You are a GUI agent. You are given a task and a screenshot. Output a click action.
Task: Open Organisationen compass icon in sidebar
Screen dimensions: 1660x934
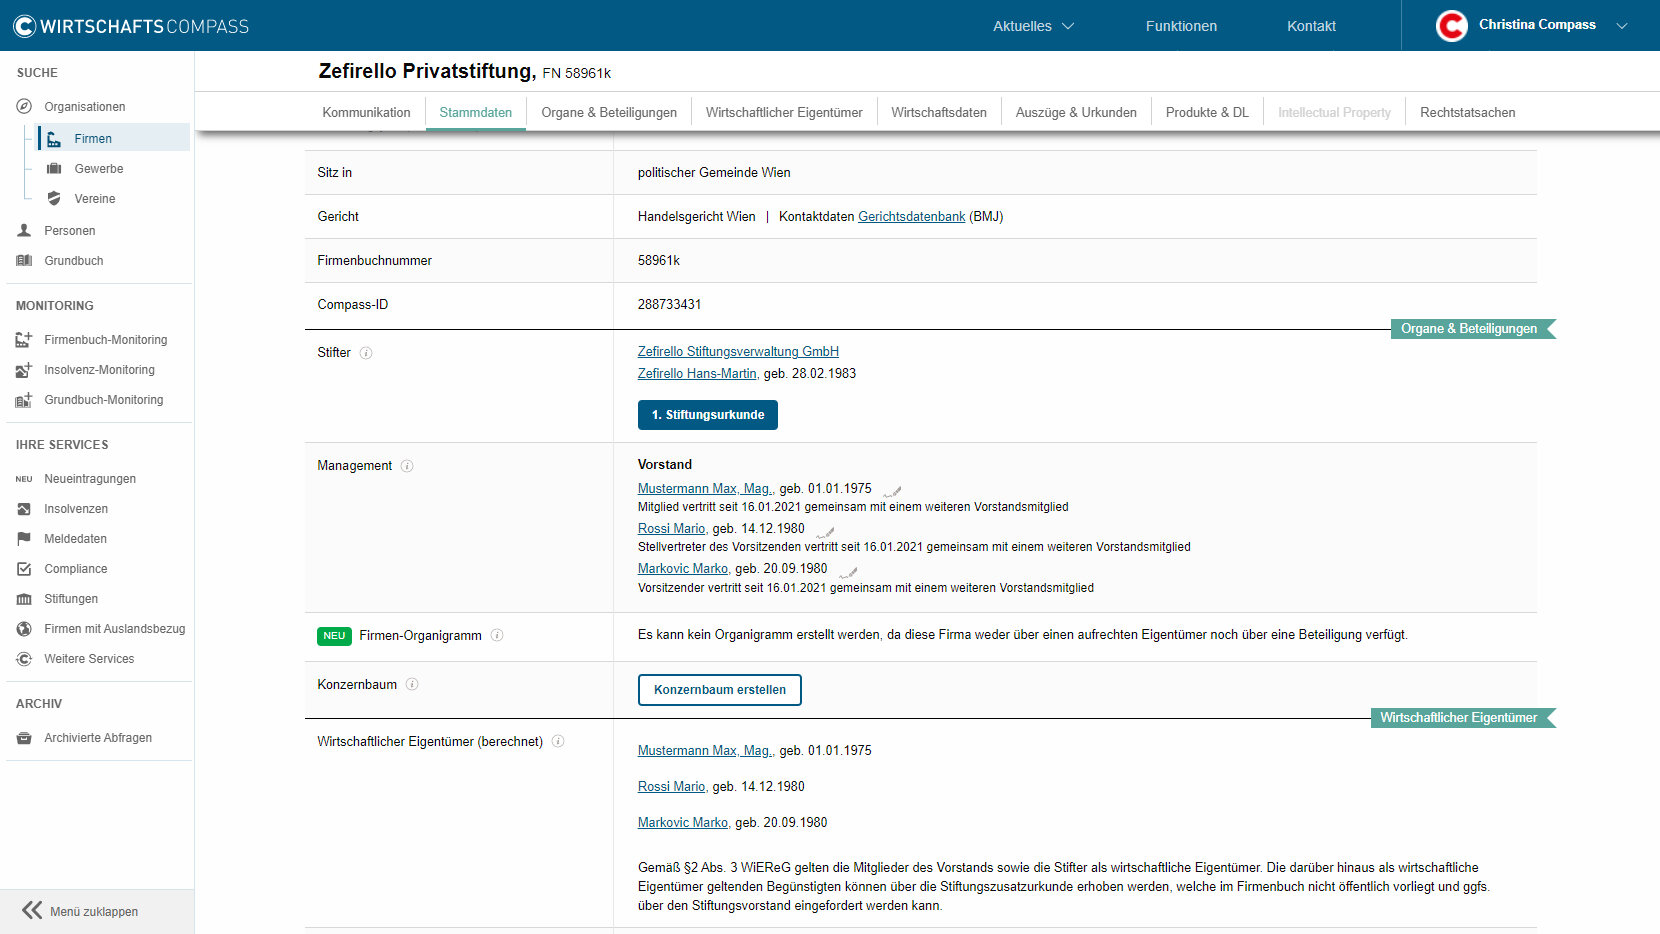point(24,106)
